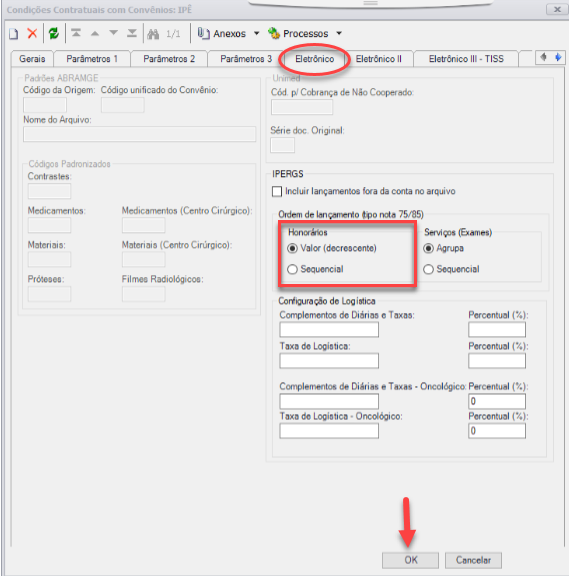Click the Código da Origem field
The image size is (569, 576).
[x=45, y=105]
